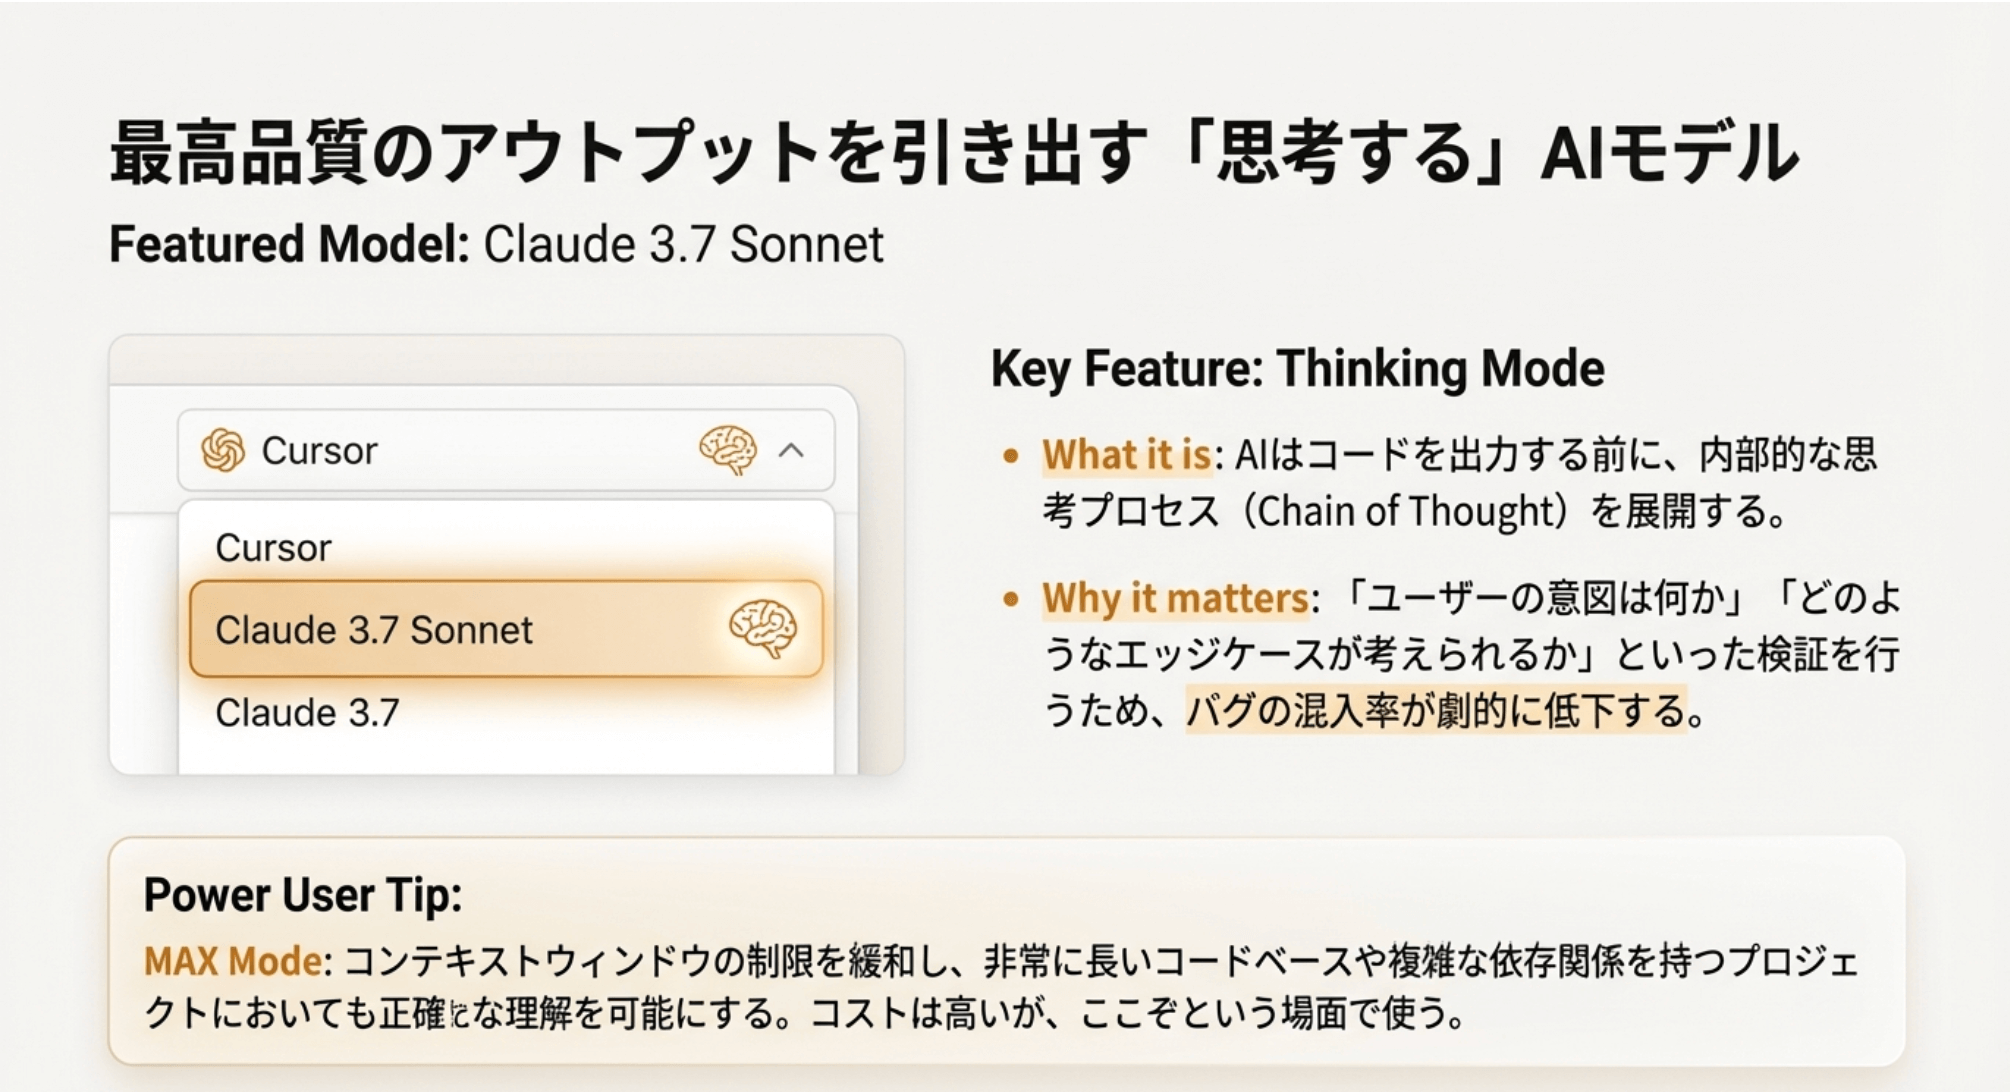The height and width of the screenshot is (1092, 2010).
Task: Click the orange bullet before "What it is"
Action: 1011,456
